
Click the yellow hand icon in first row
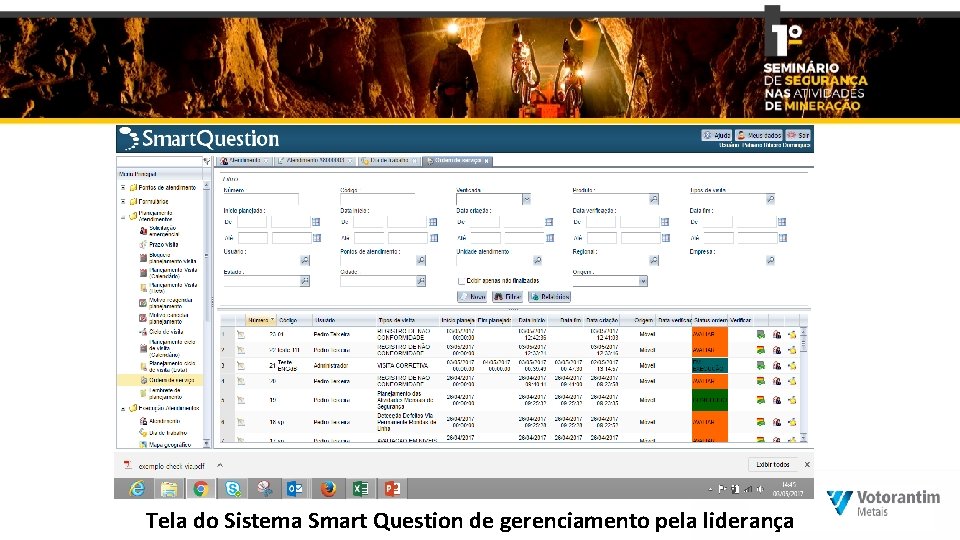pos(792,334)
